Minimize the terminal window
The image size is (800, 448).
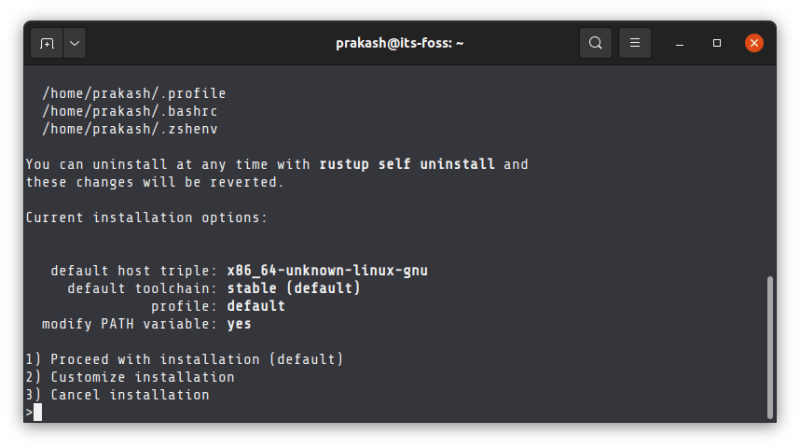[680, 44]
